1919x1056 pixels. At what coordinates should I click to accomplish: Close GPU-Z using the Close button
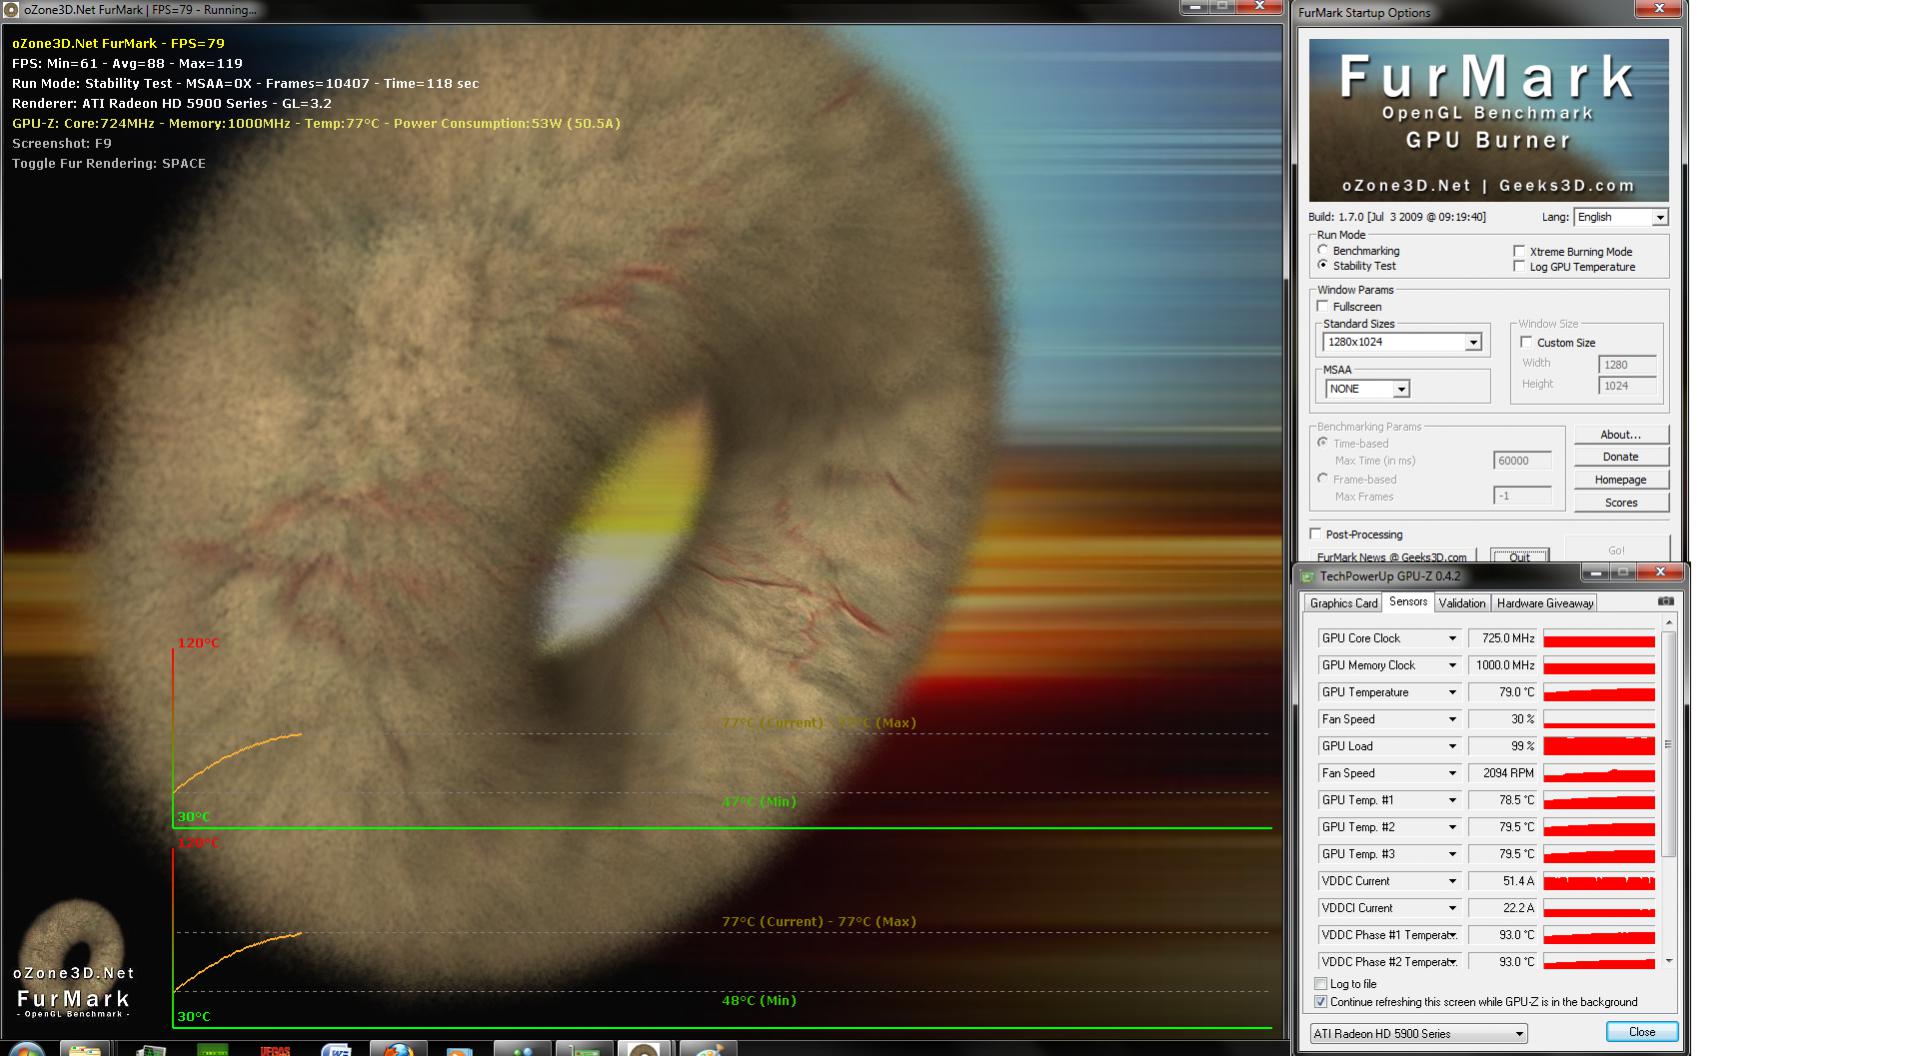tap(1642, 1032)
